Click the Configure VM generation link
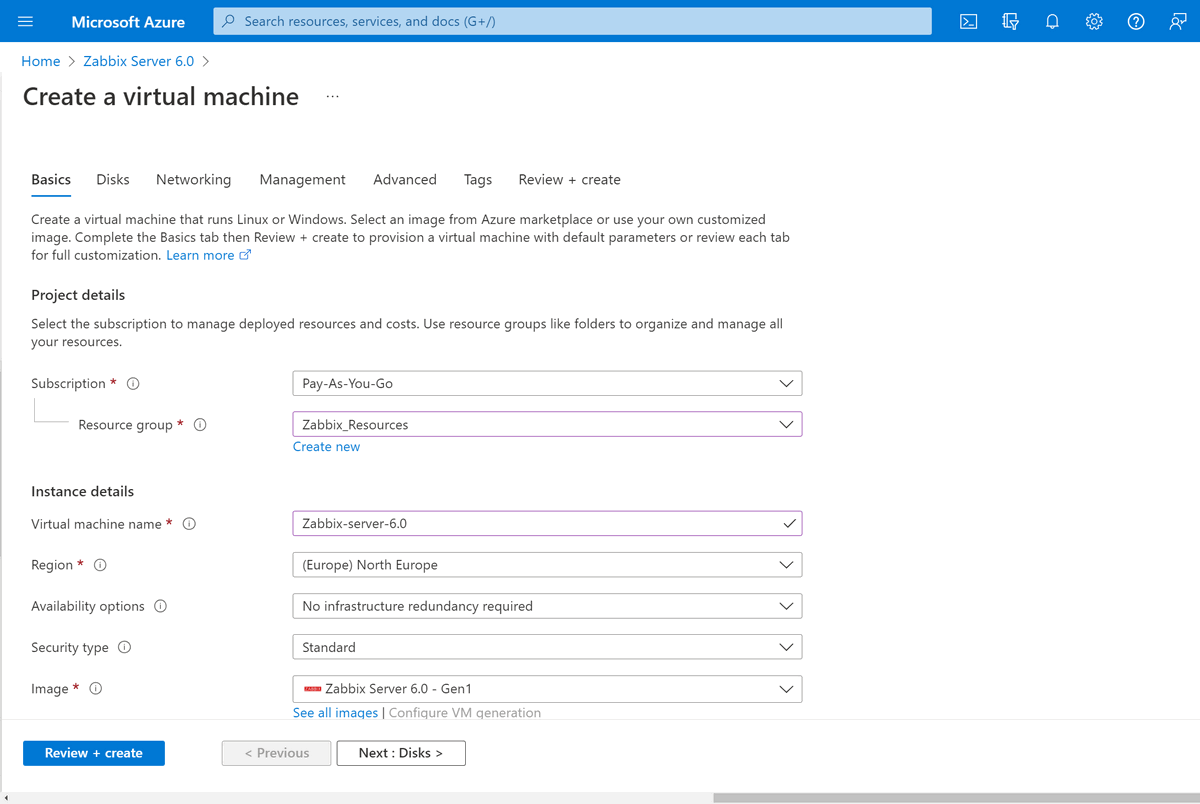1200x804 pixels. (x=465, y=713)
